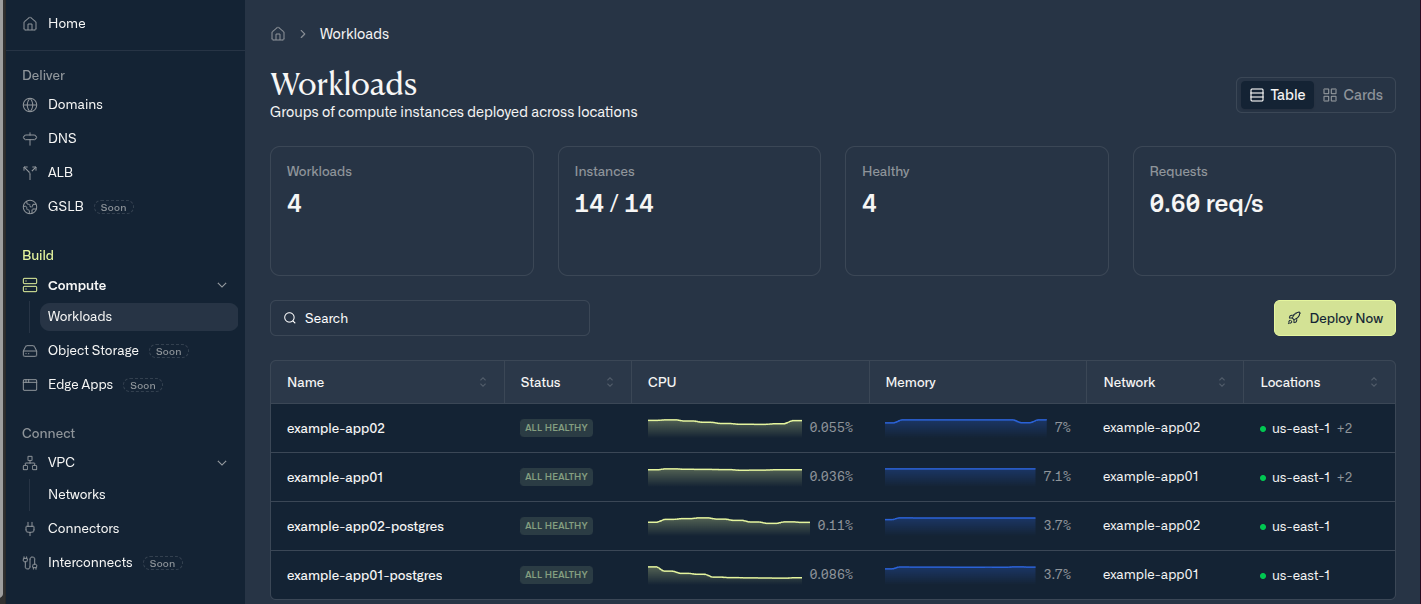The image size is (1421, 604).
Task: Open the example-app02-postgres workload
Action: (365, 526)
